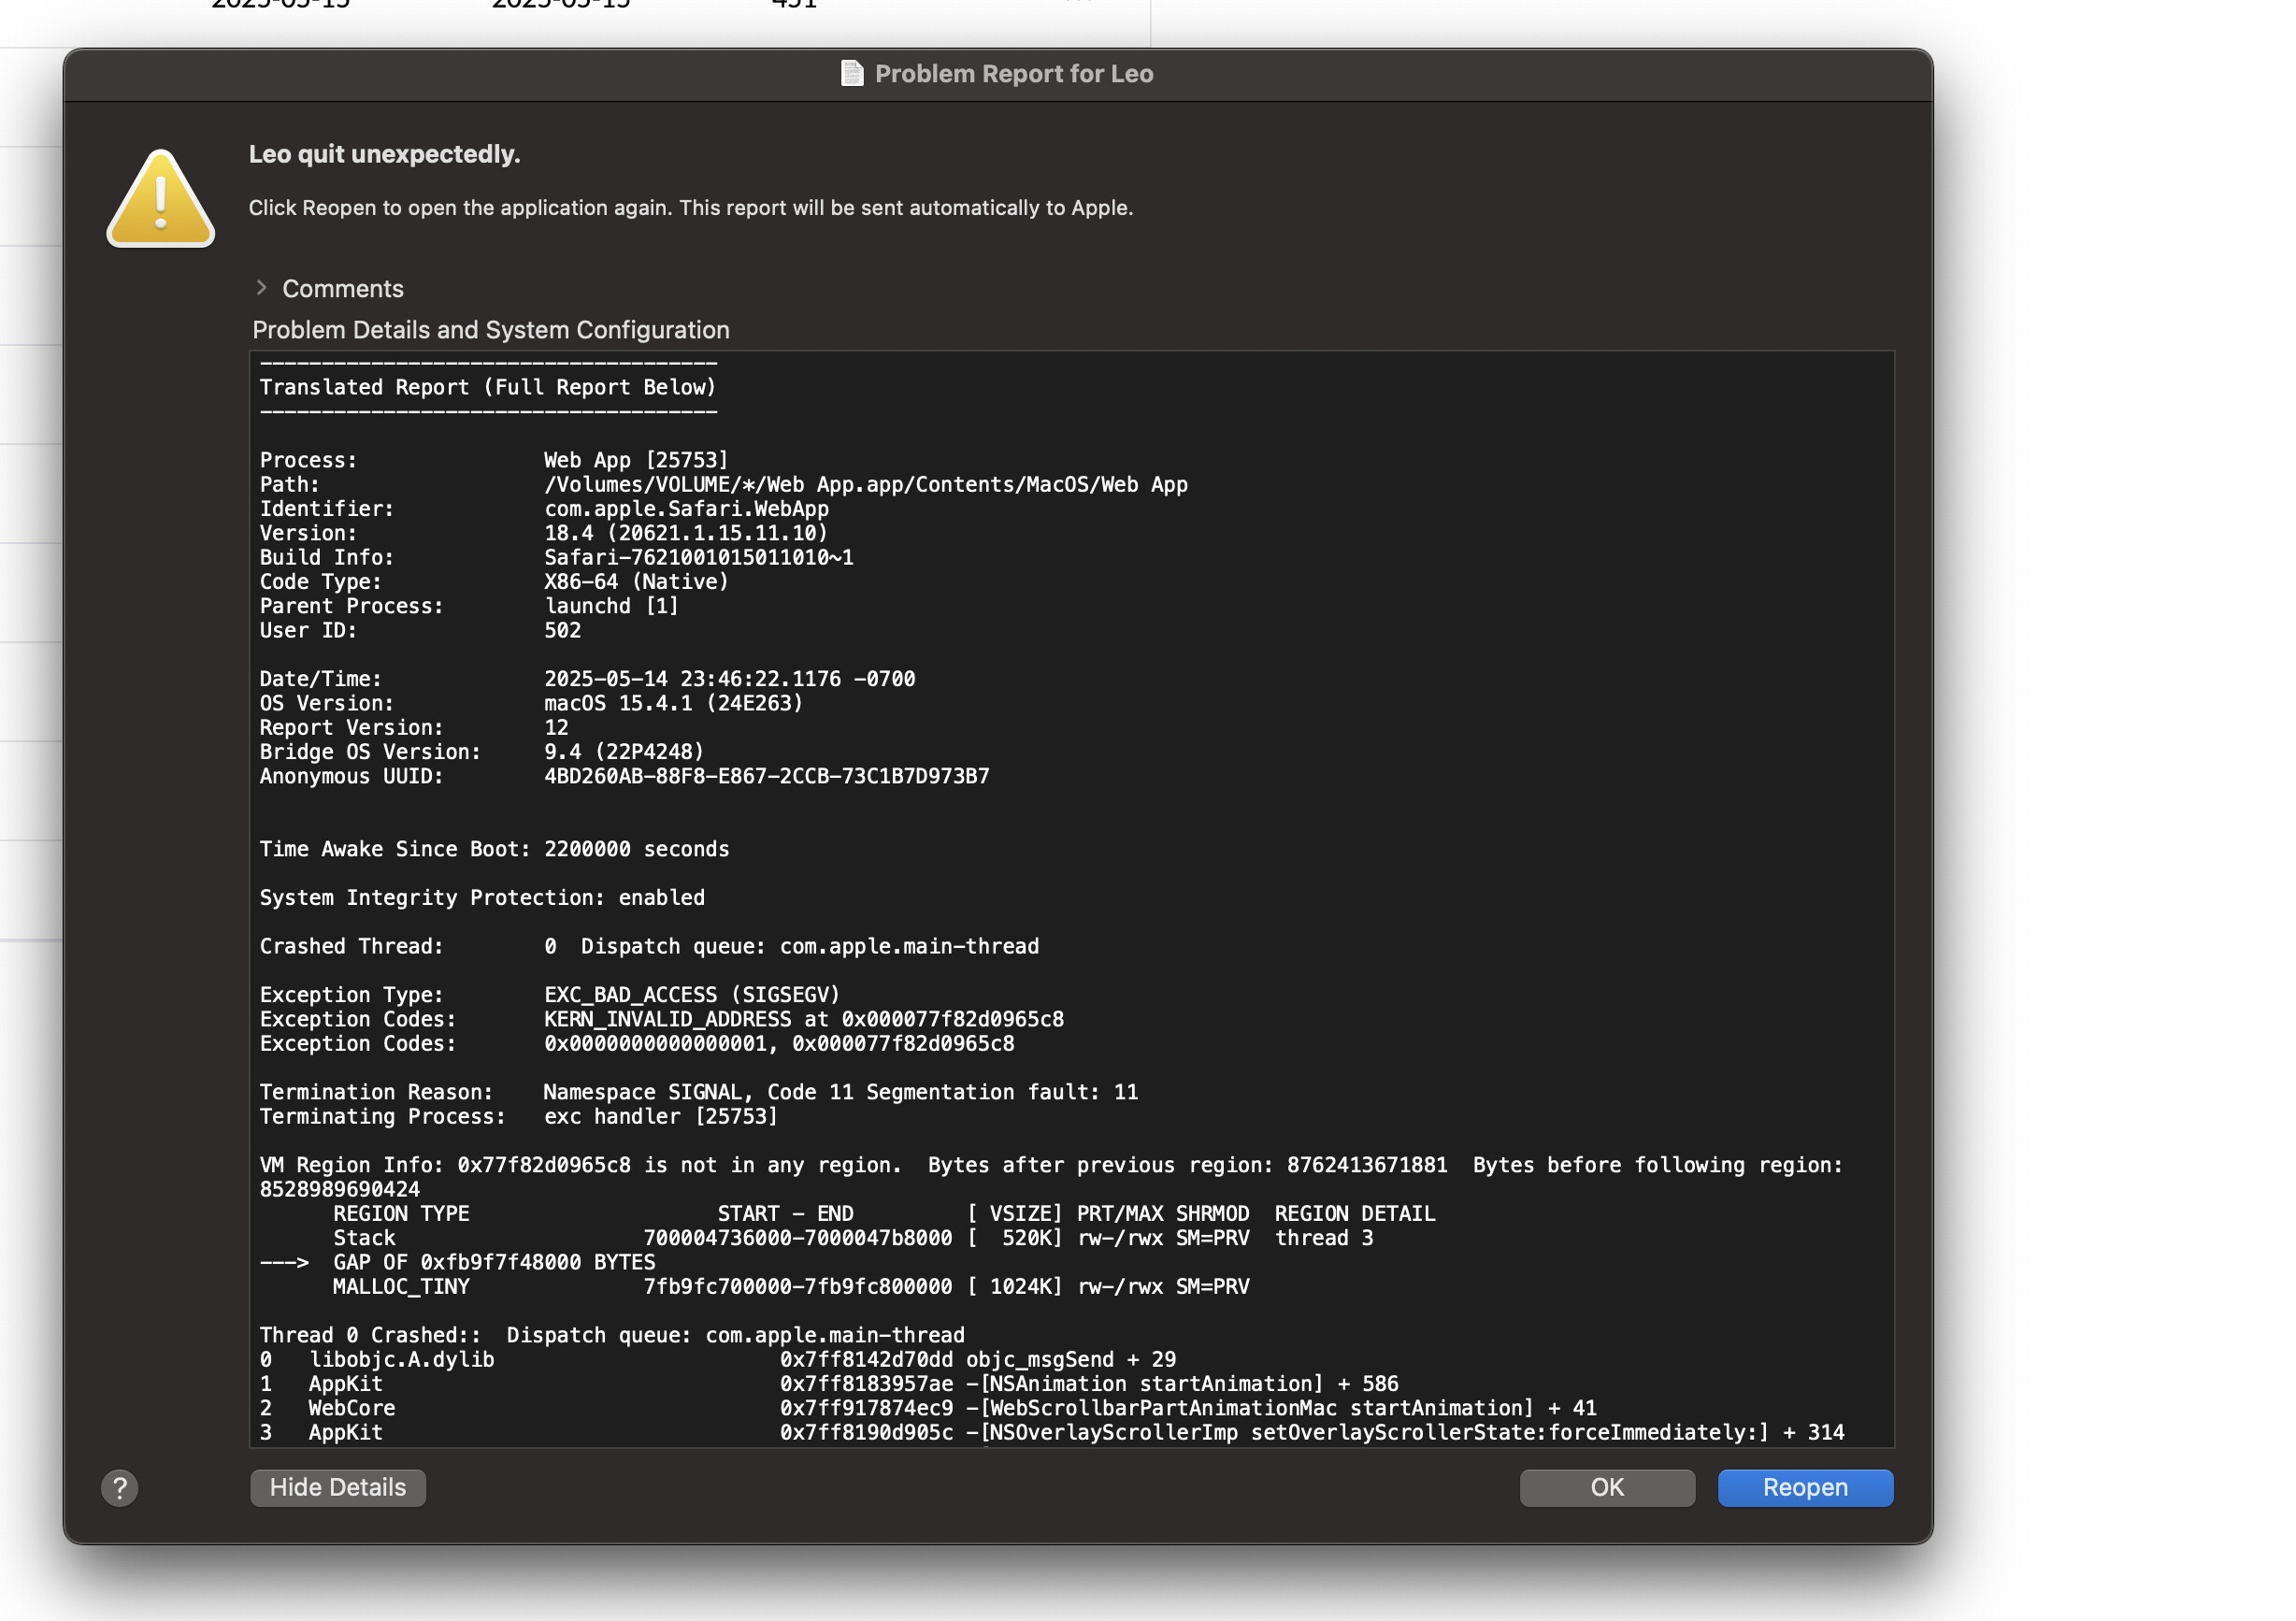The image size is (2296, 1621).
Task: Click the Crashed Thread com.apple.main-thread line
Action: click(x=649, y=946)
